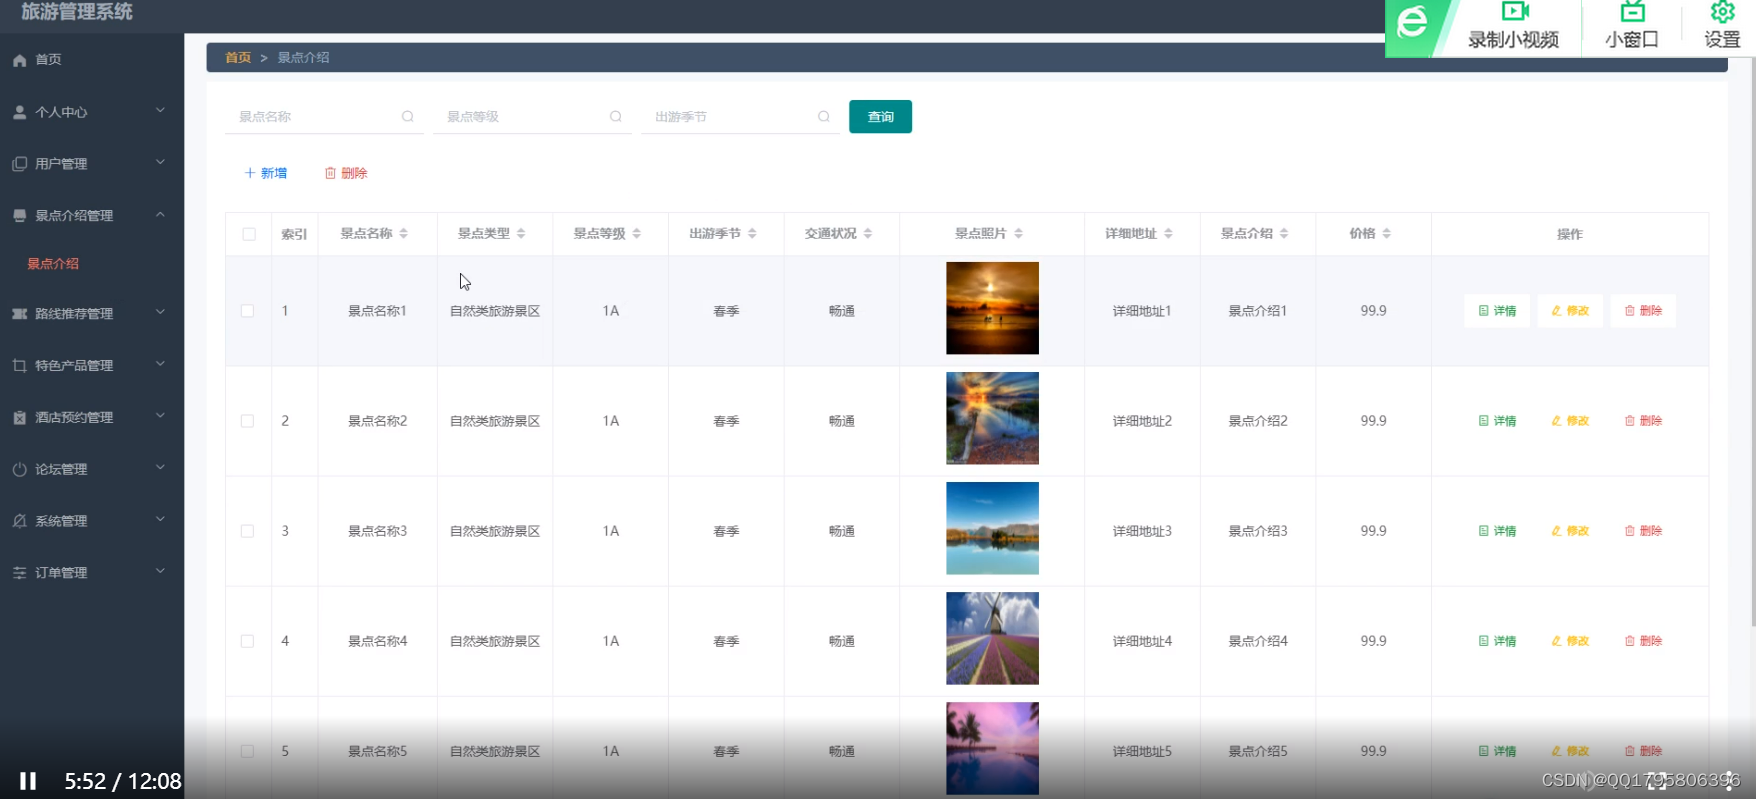Click the 录制小视频 record icon
The image size is (1756, 799).
(1514, 11)
